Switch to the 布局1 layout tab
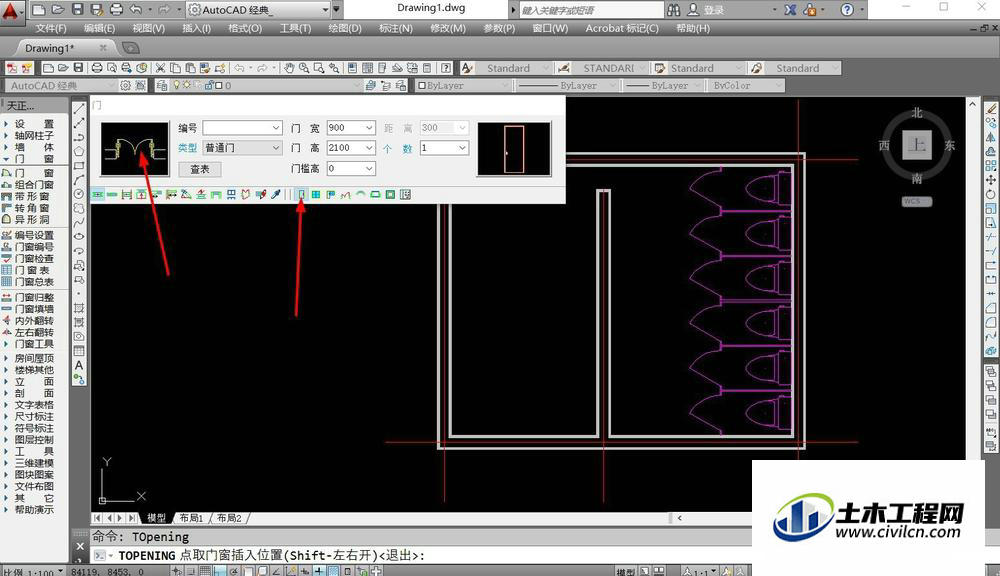 (x=191, y=518)
